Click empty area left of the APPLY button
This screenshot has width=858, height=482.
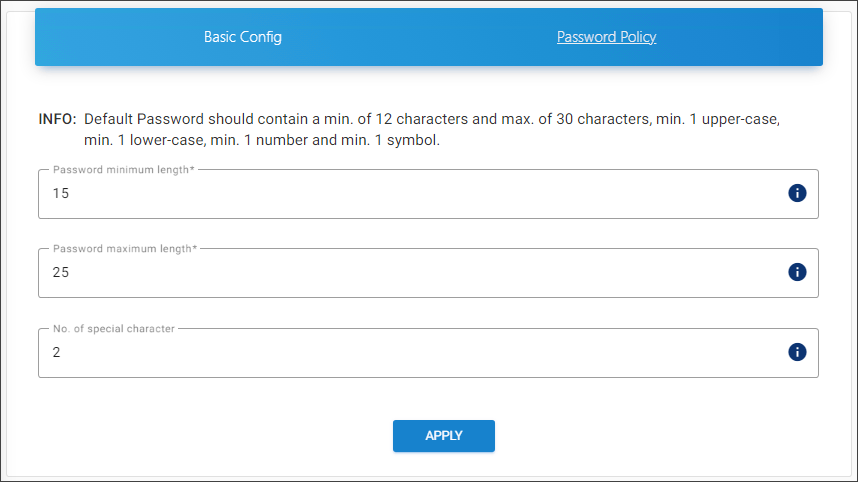[250, 436]
